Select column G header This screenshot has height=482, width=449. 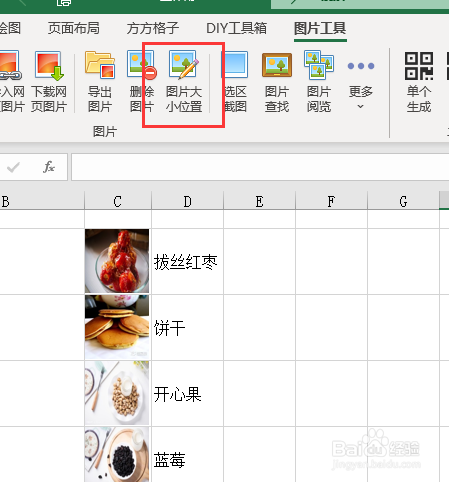click(403, 201)
